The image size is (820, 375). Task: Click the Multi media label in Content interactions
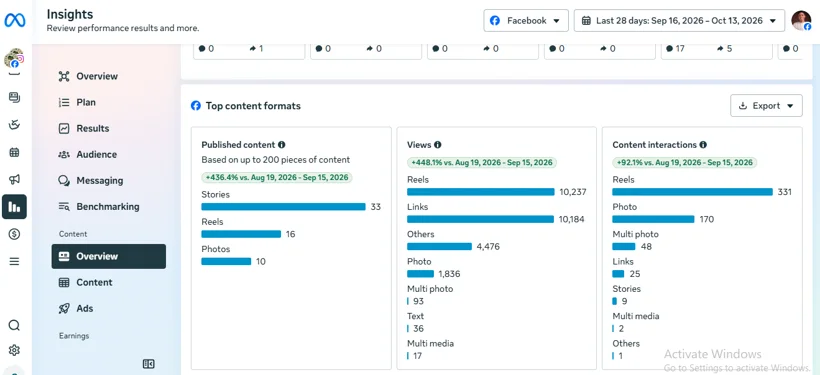635,316
